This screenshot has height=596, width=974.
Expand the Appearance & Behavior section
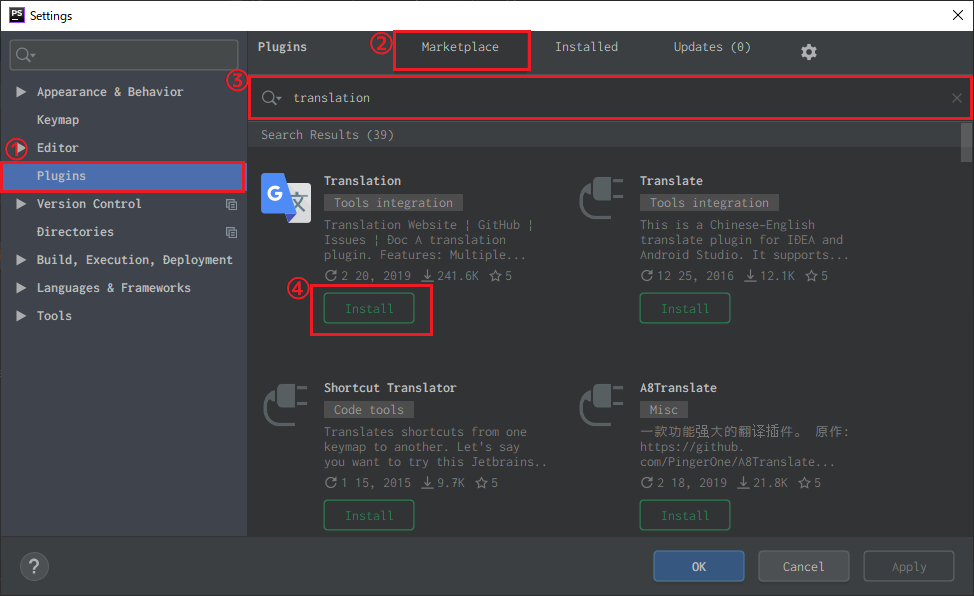21,91
